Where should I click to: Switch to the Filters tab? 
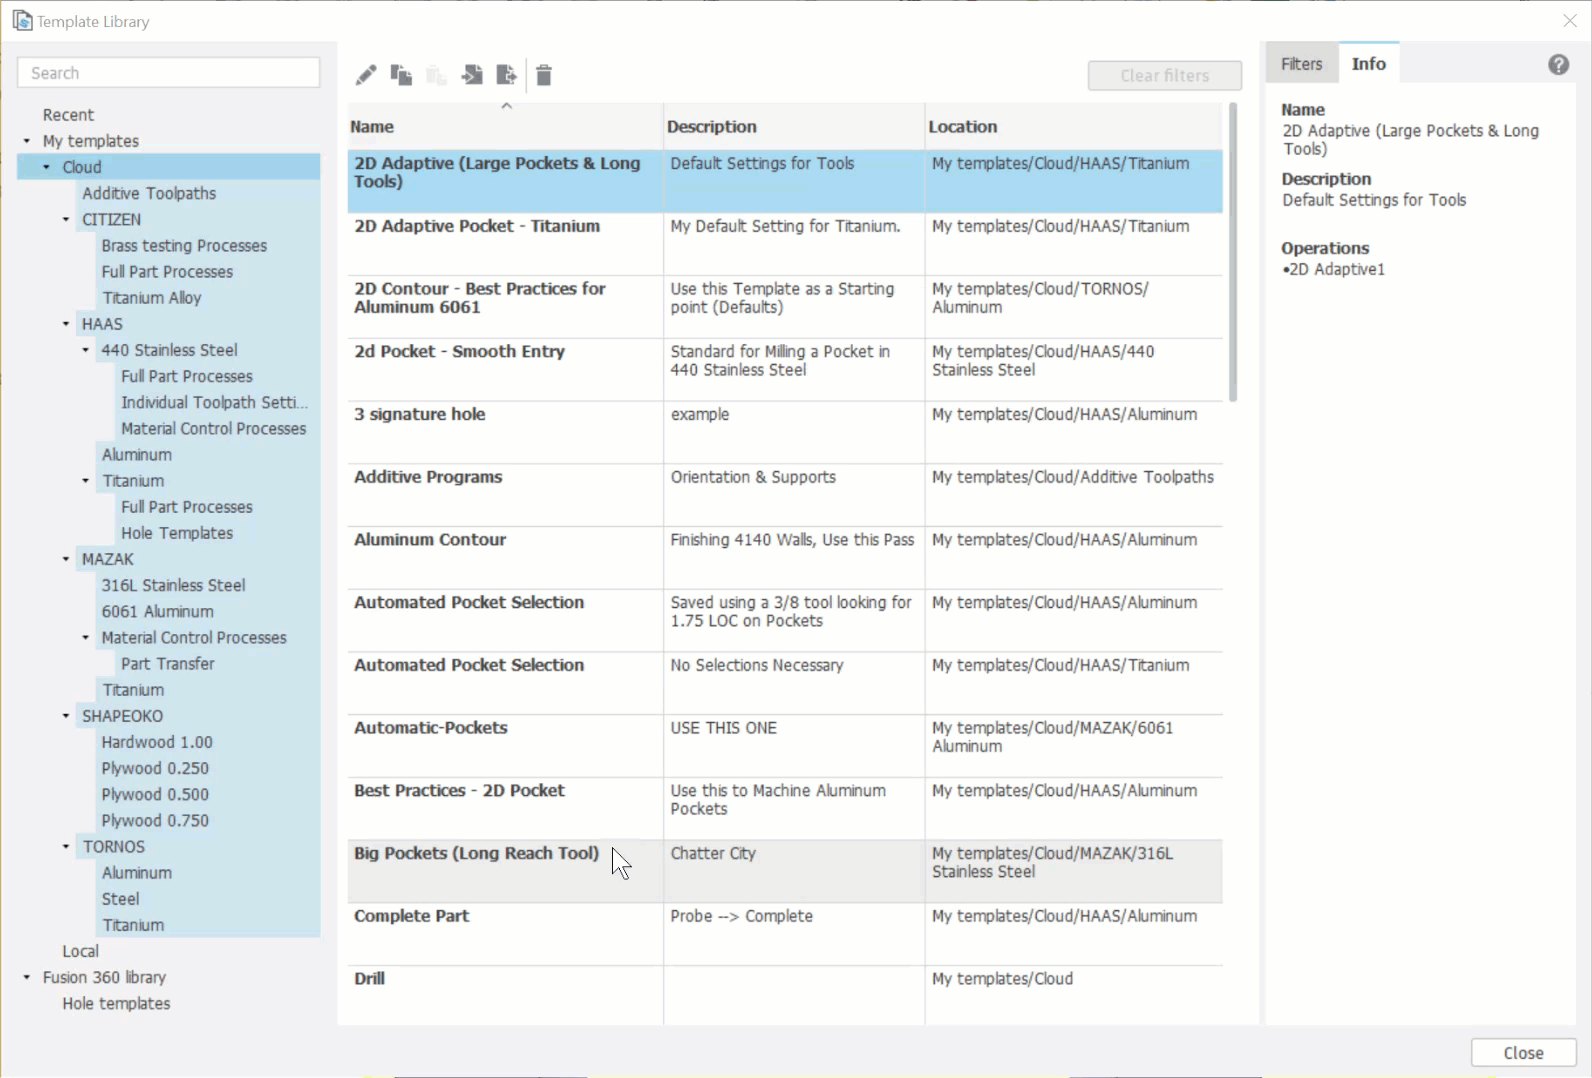[x=1302, y=64]
